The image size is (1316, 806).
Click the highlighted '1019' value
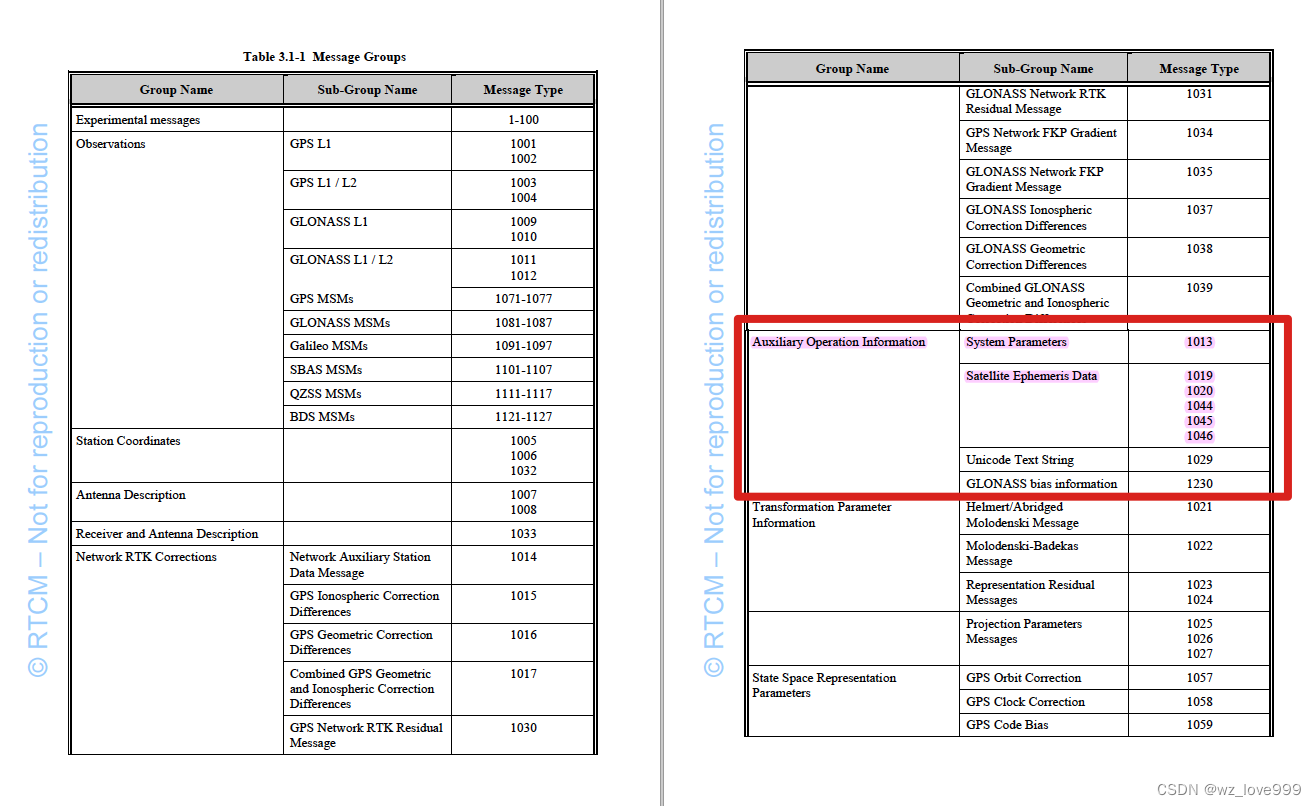[x=1199, y=376]
